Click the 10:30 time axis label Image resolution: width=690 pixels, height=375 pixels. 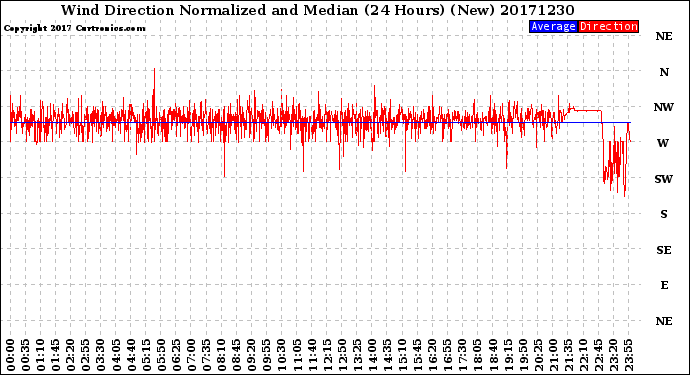click(x=282, y=355)
